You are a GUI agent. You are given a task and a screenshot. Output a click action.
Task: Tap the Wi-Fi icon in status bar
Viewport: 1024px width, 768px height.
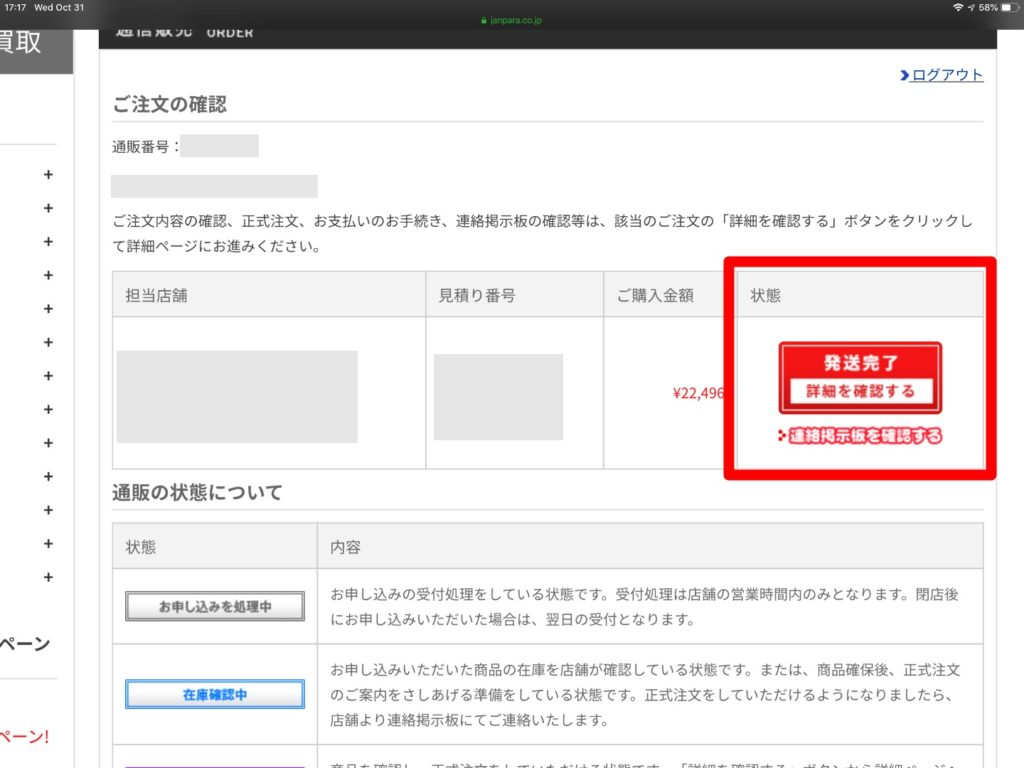(958, 7)
